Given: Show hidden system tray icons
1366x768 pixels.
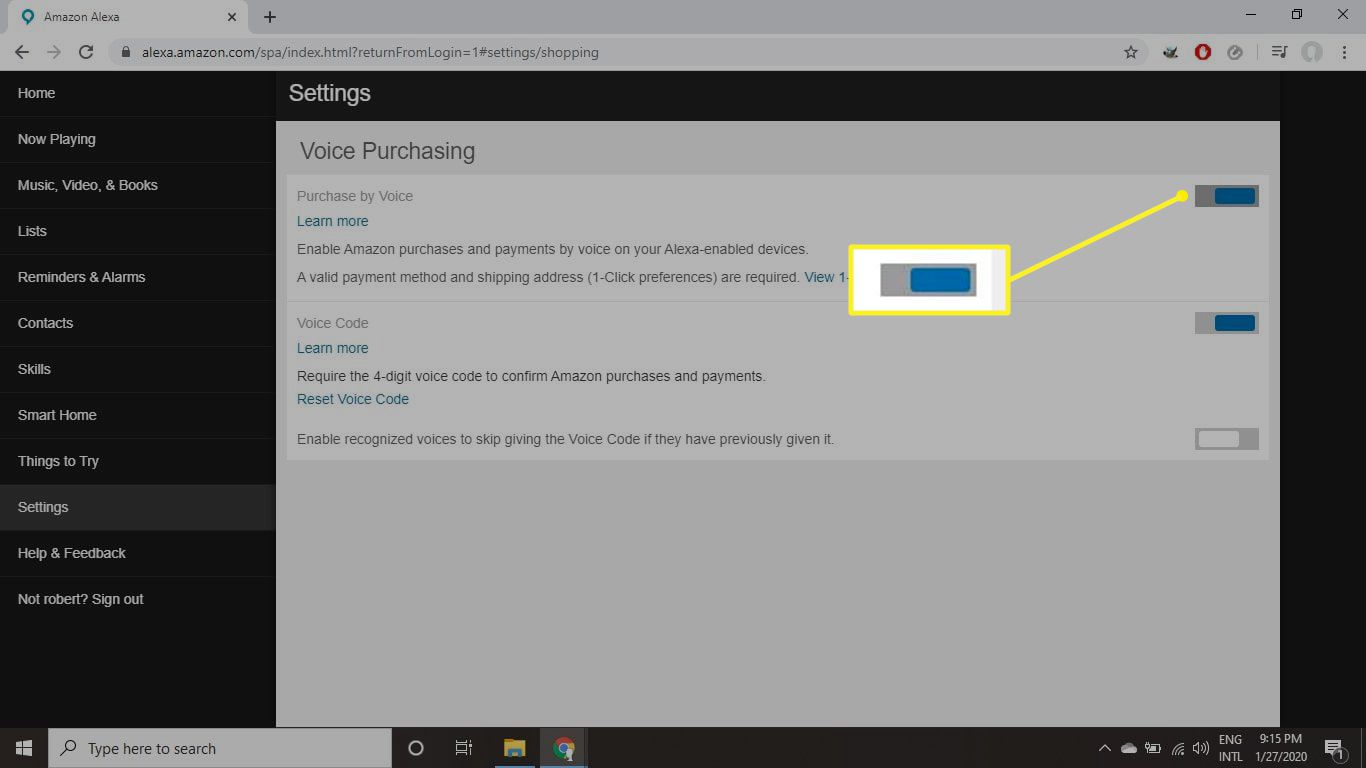Looking at the screenshot, I should click(x=1105, y=748).
